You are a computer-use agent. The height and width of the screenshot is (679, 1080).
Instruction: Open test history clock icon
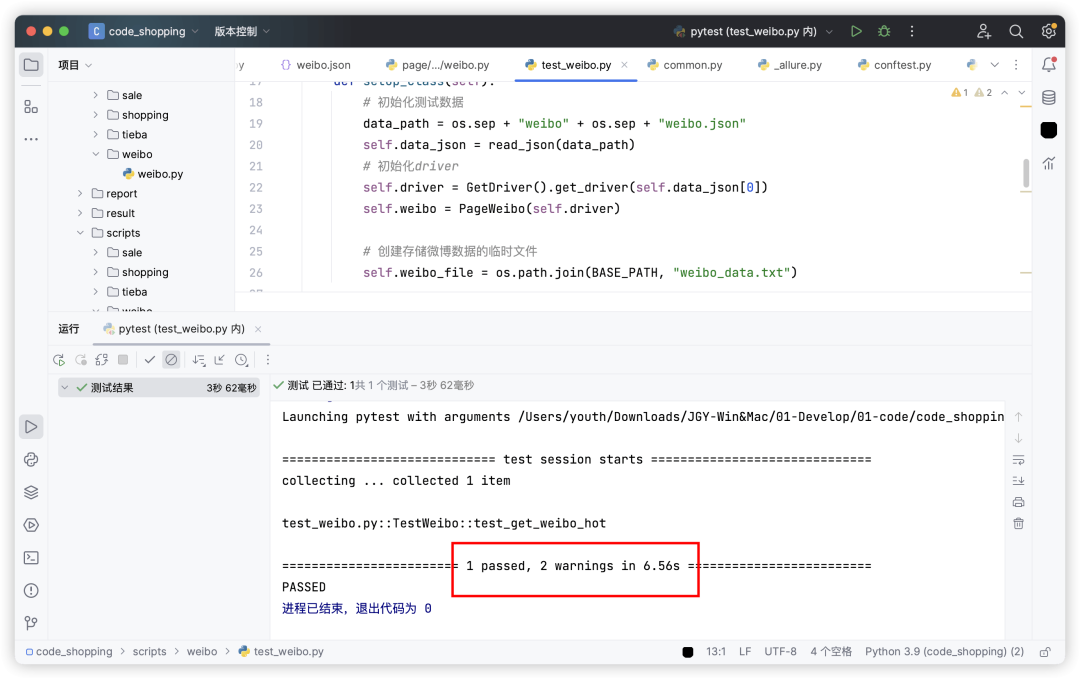[241, 359]
